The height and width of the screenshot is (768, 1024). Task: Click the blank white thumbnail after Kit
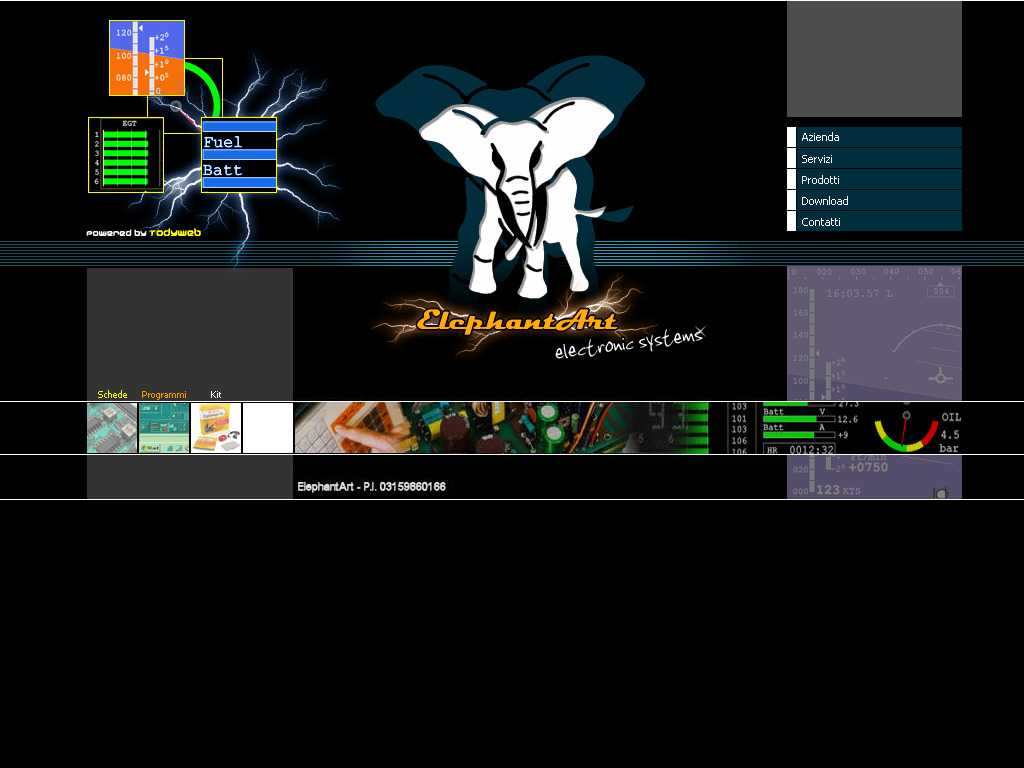click(x=268, y=428)
